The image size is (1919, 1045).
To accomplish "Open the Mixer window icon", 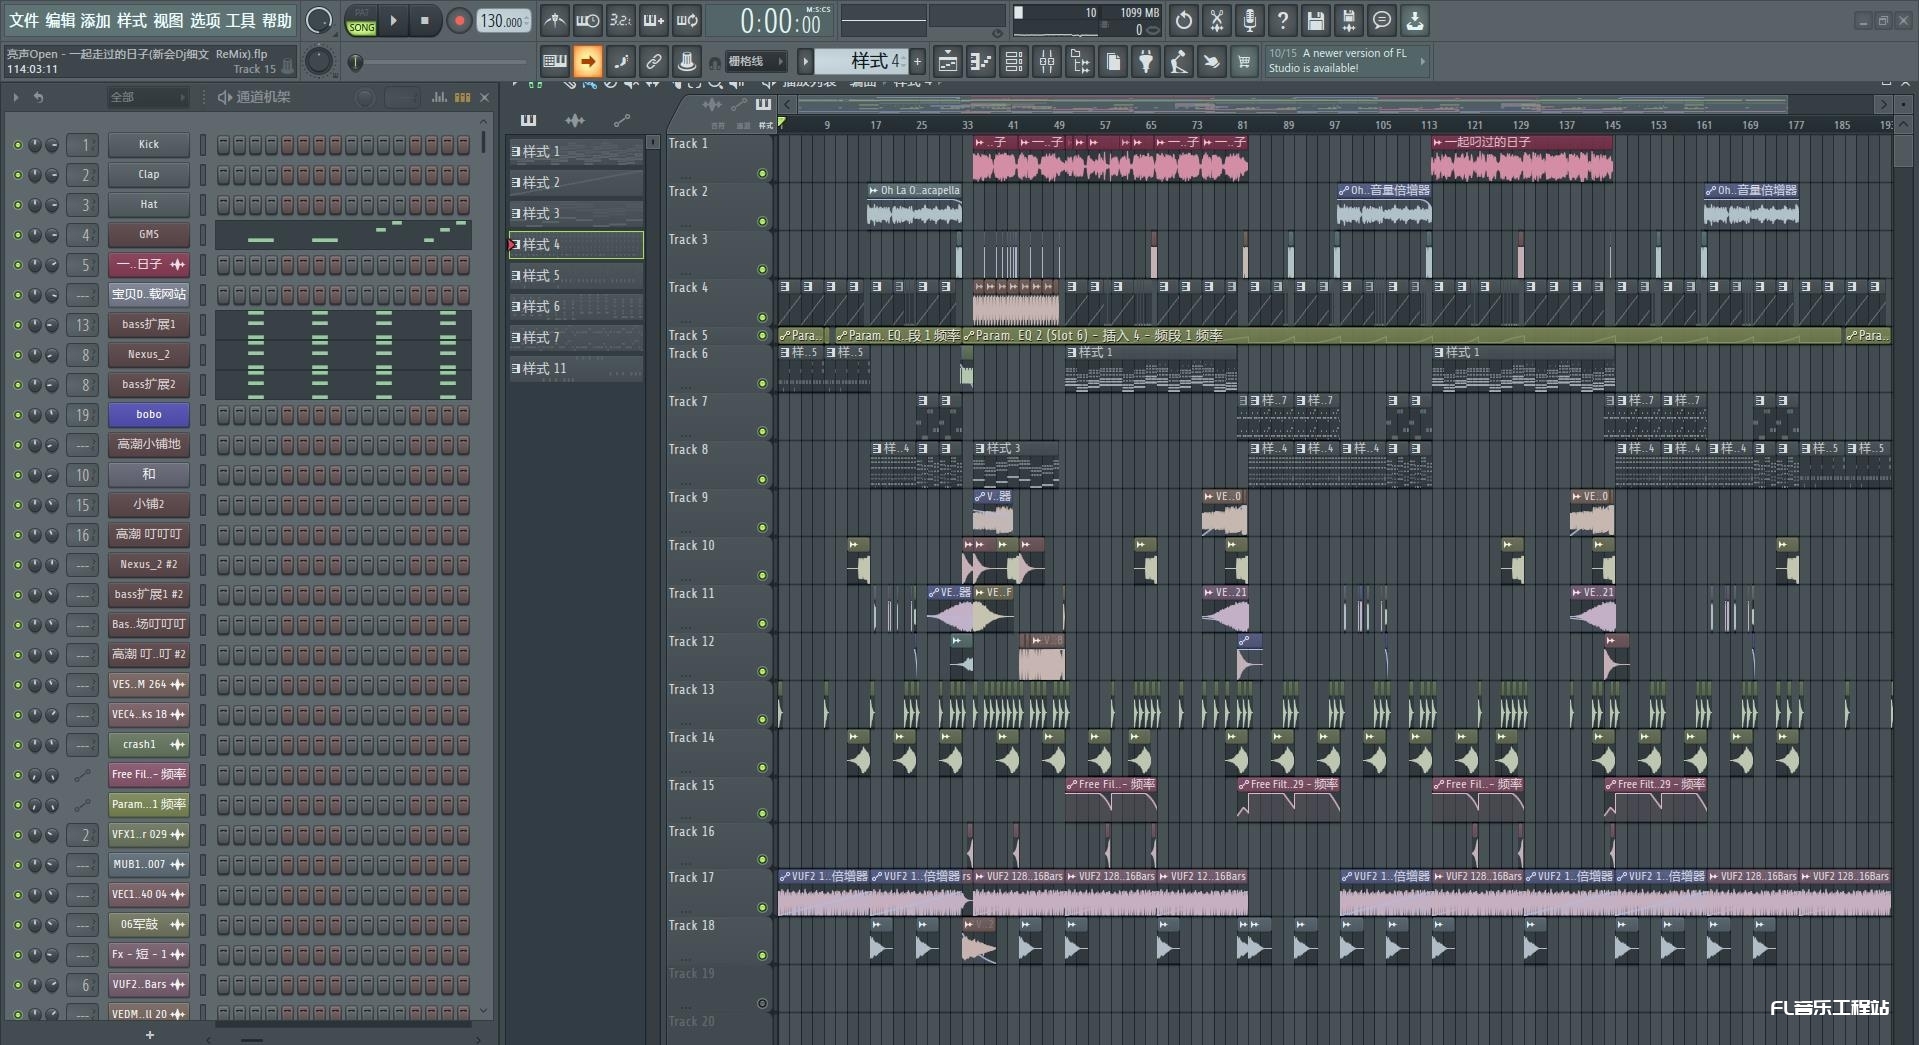I will pos(1046,62).
